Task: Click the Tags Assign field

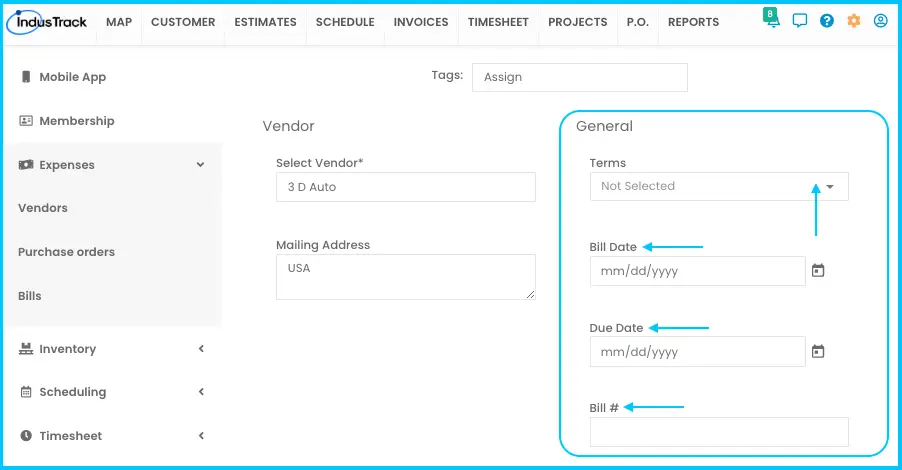Action: pos(579,77)
